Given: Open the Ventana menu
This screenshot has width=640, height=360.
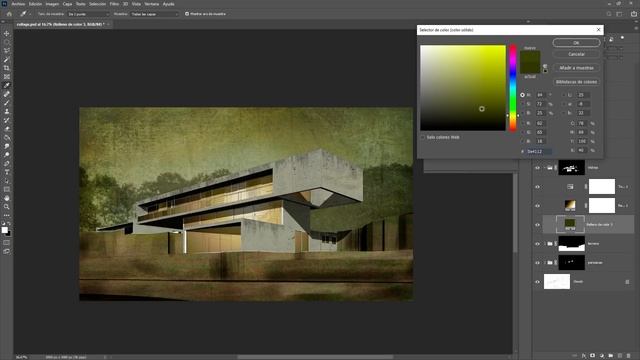Looking at the screenshot, I should pos(151,4).
